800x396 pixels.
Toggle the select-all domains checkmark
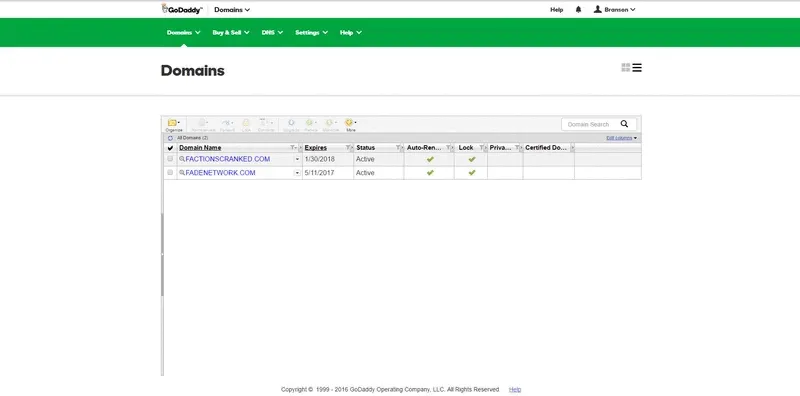click(170, 148)
